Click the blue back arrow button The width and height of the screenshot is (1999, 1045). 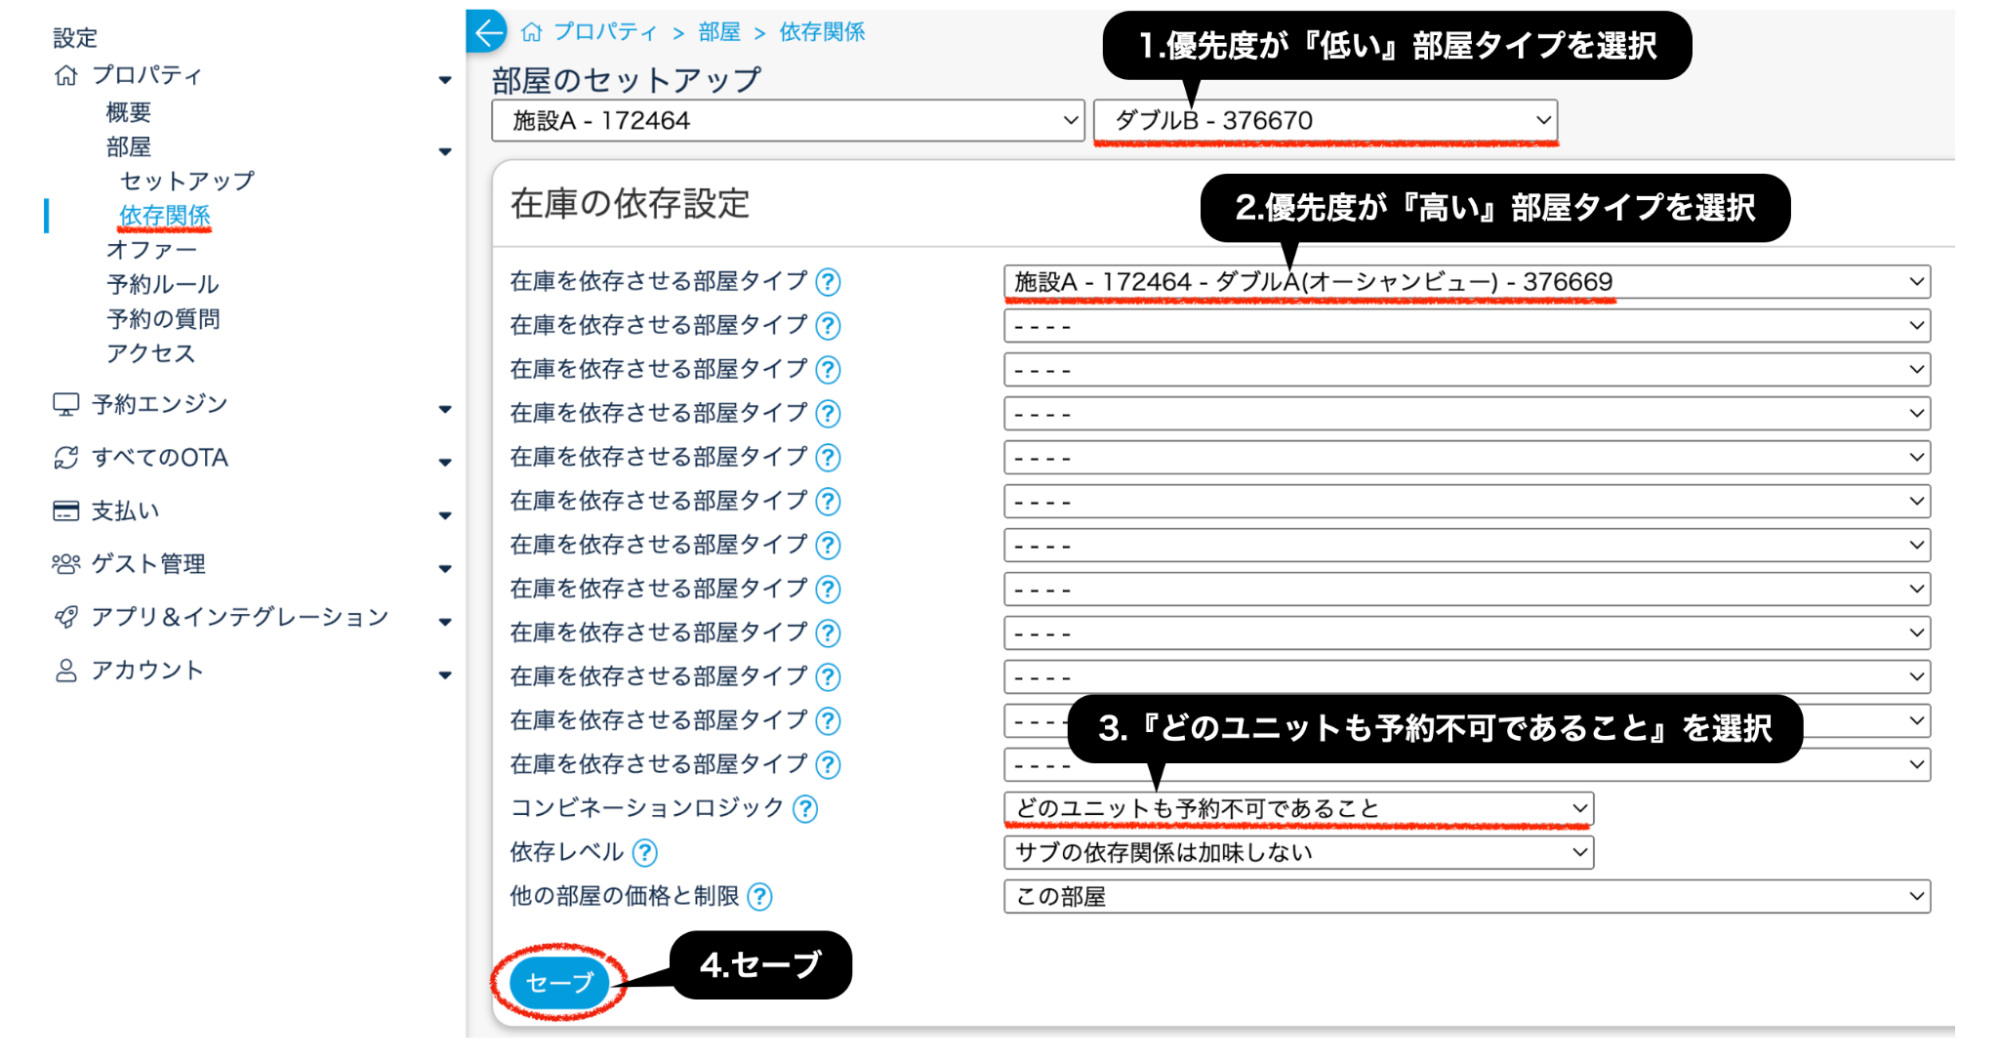point(488,32)
